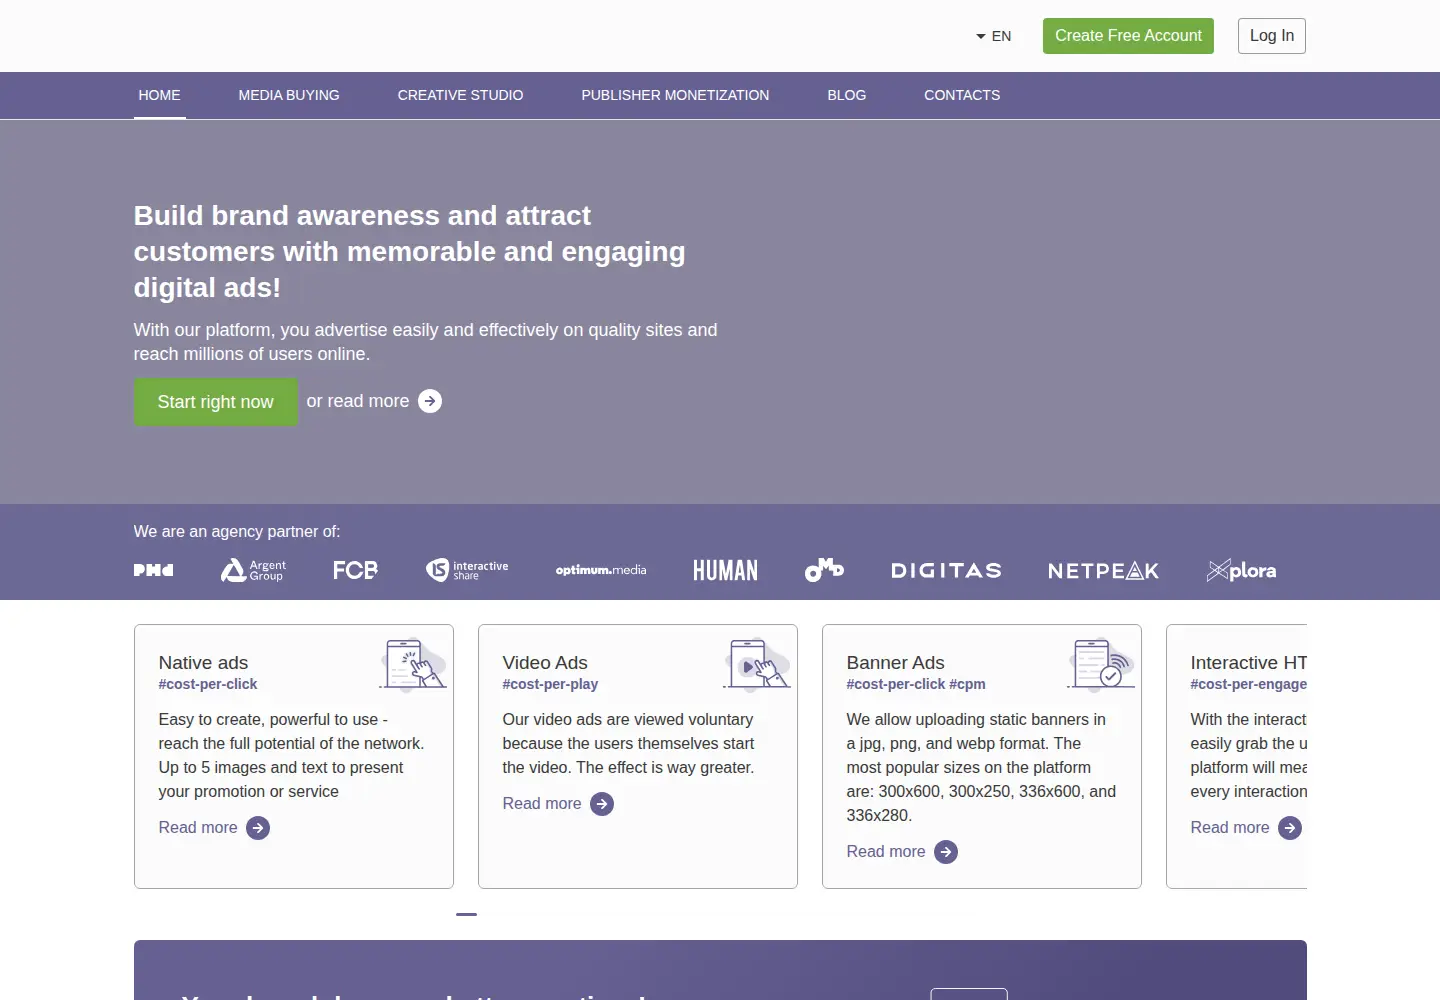Click the Native ads tap illustration icon
1440x1000 pixels.
coord(413,664)
